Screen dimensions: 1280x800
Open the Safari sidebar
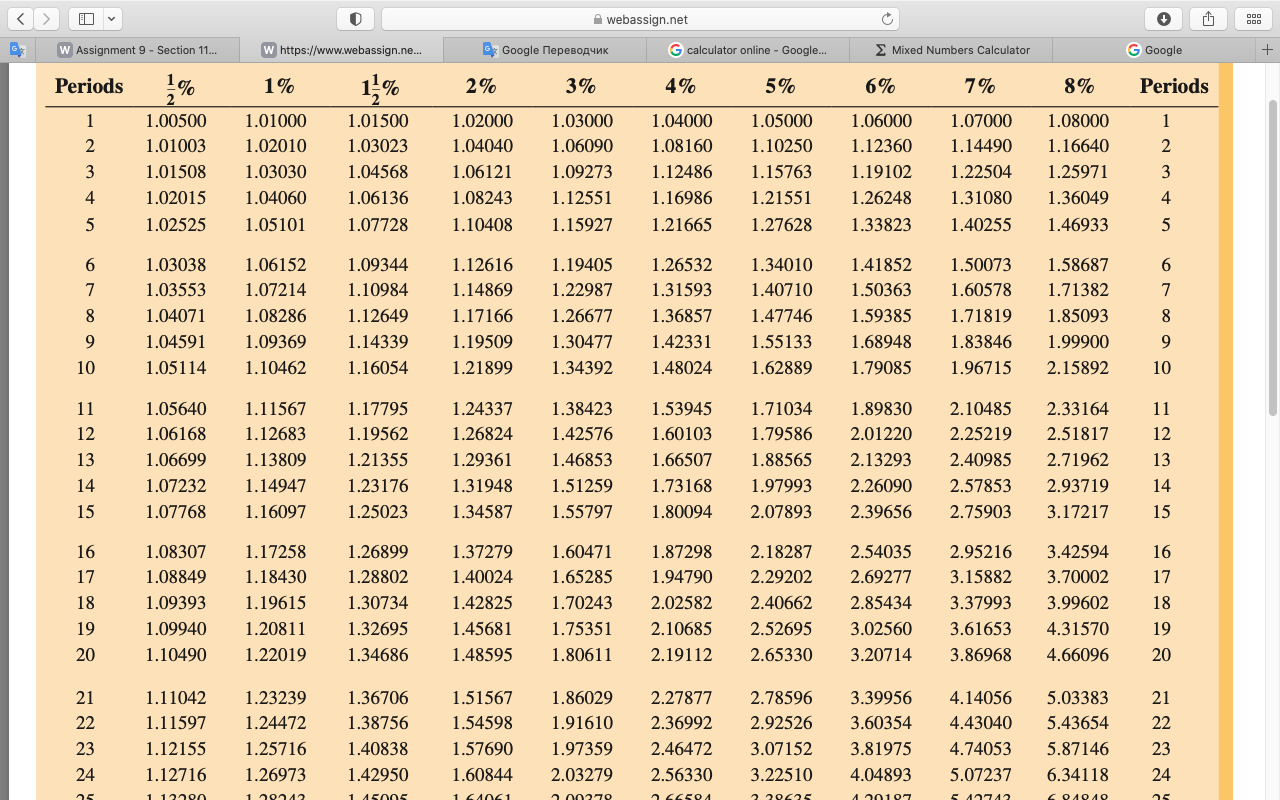tap(85, 18)
